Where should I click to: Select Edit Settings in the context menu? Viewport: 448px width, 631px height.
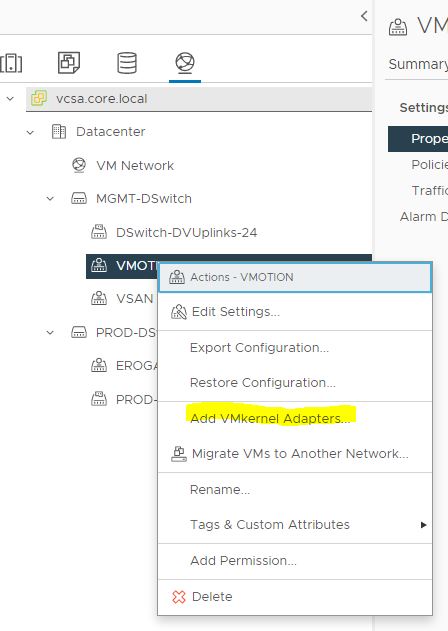coord(235,312)
